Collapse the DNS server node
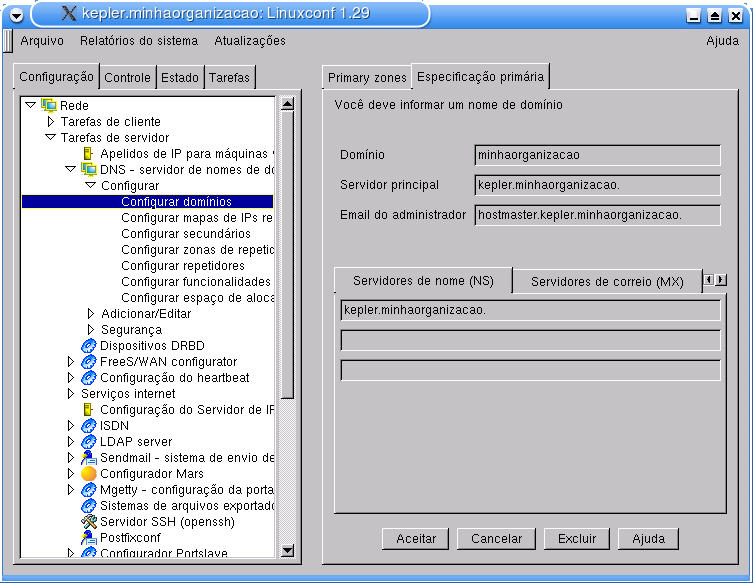This screenshot has width=753, height=583. (71, 169)
